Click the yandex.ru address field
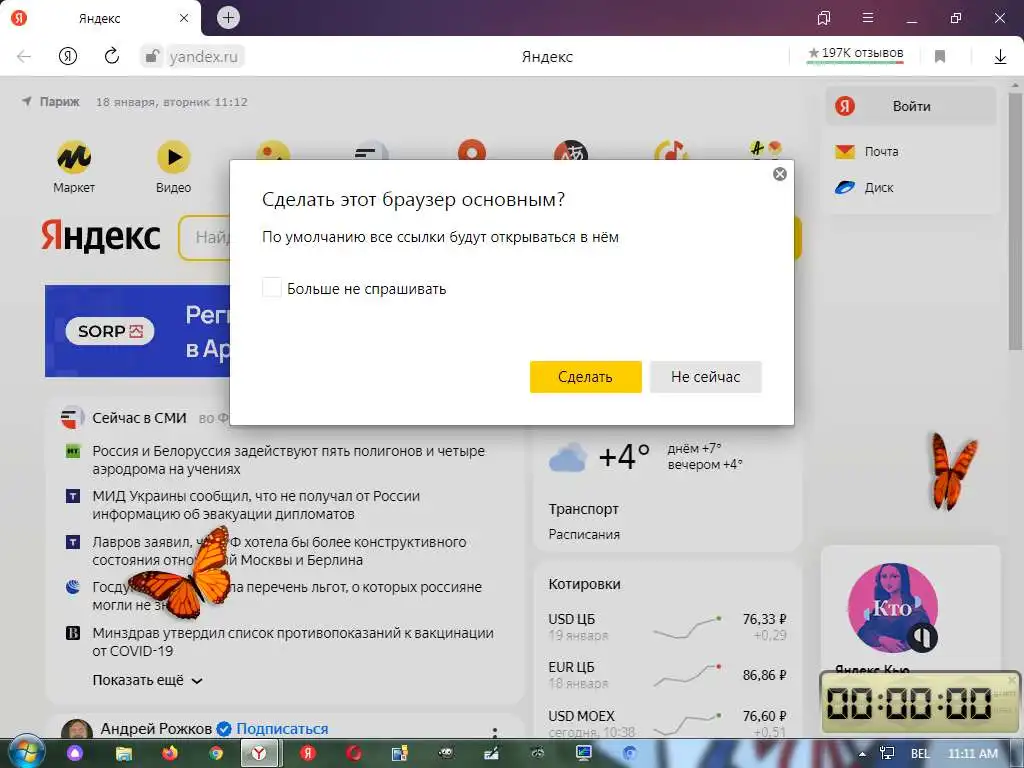1024x768 pixels. (204, 57)
